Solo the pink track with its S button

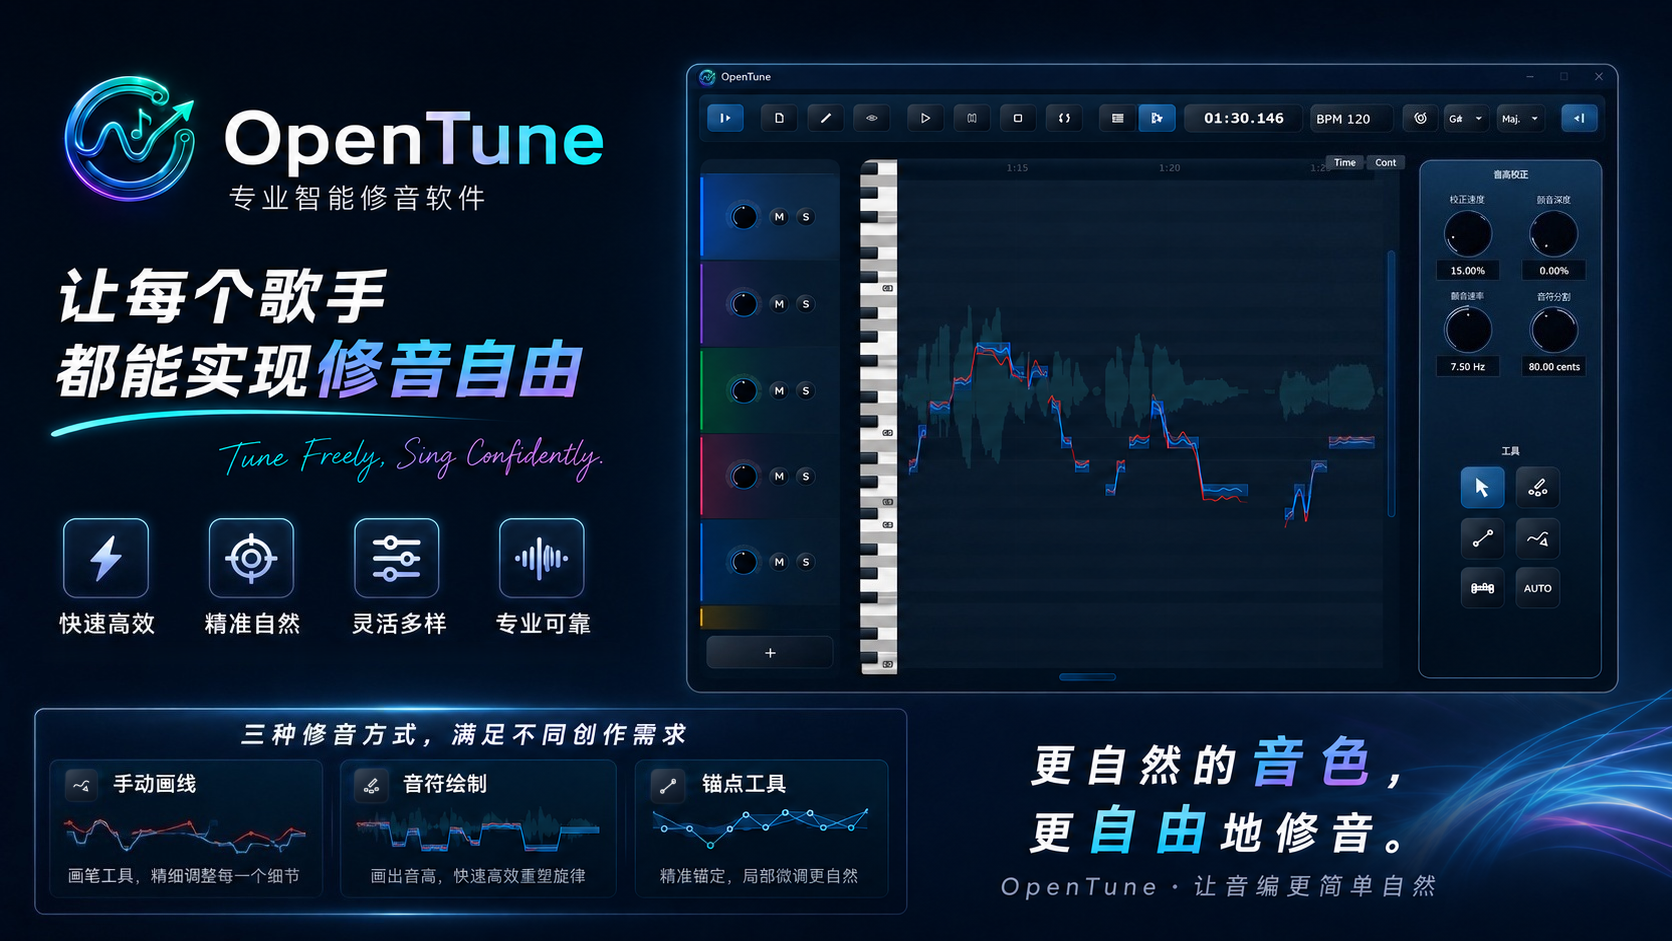pyautogui.click(x=805, y=476)
